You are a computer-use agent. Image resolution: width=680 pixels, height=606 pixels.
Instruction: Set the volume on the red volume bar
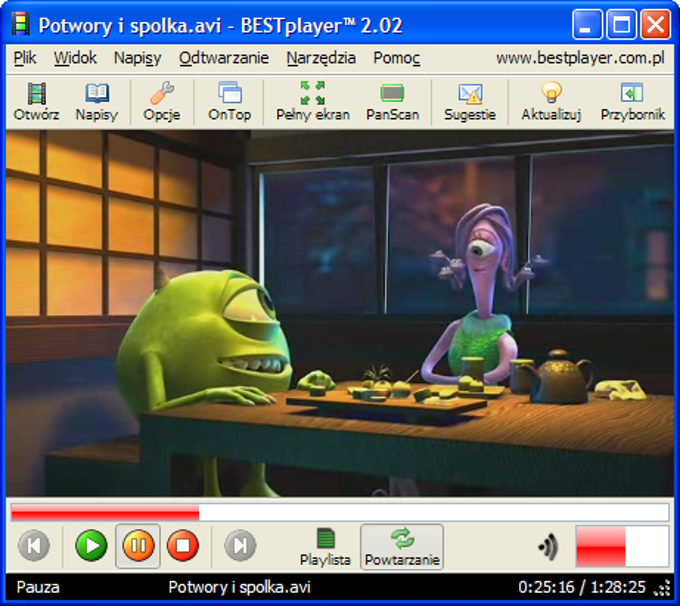click(x=622, y=546)
